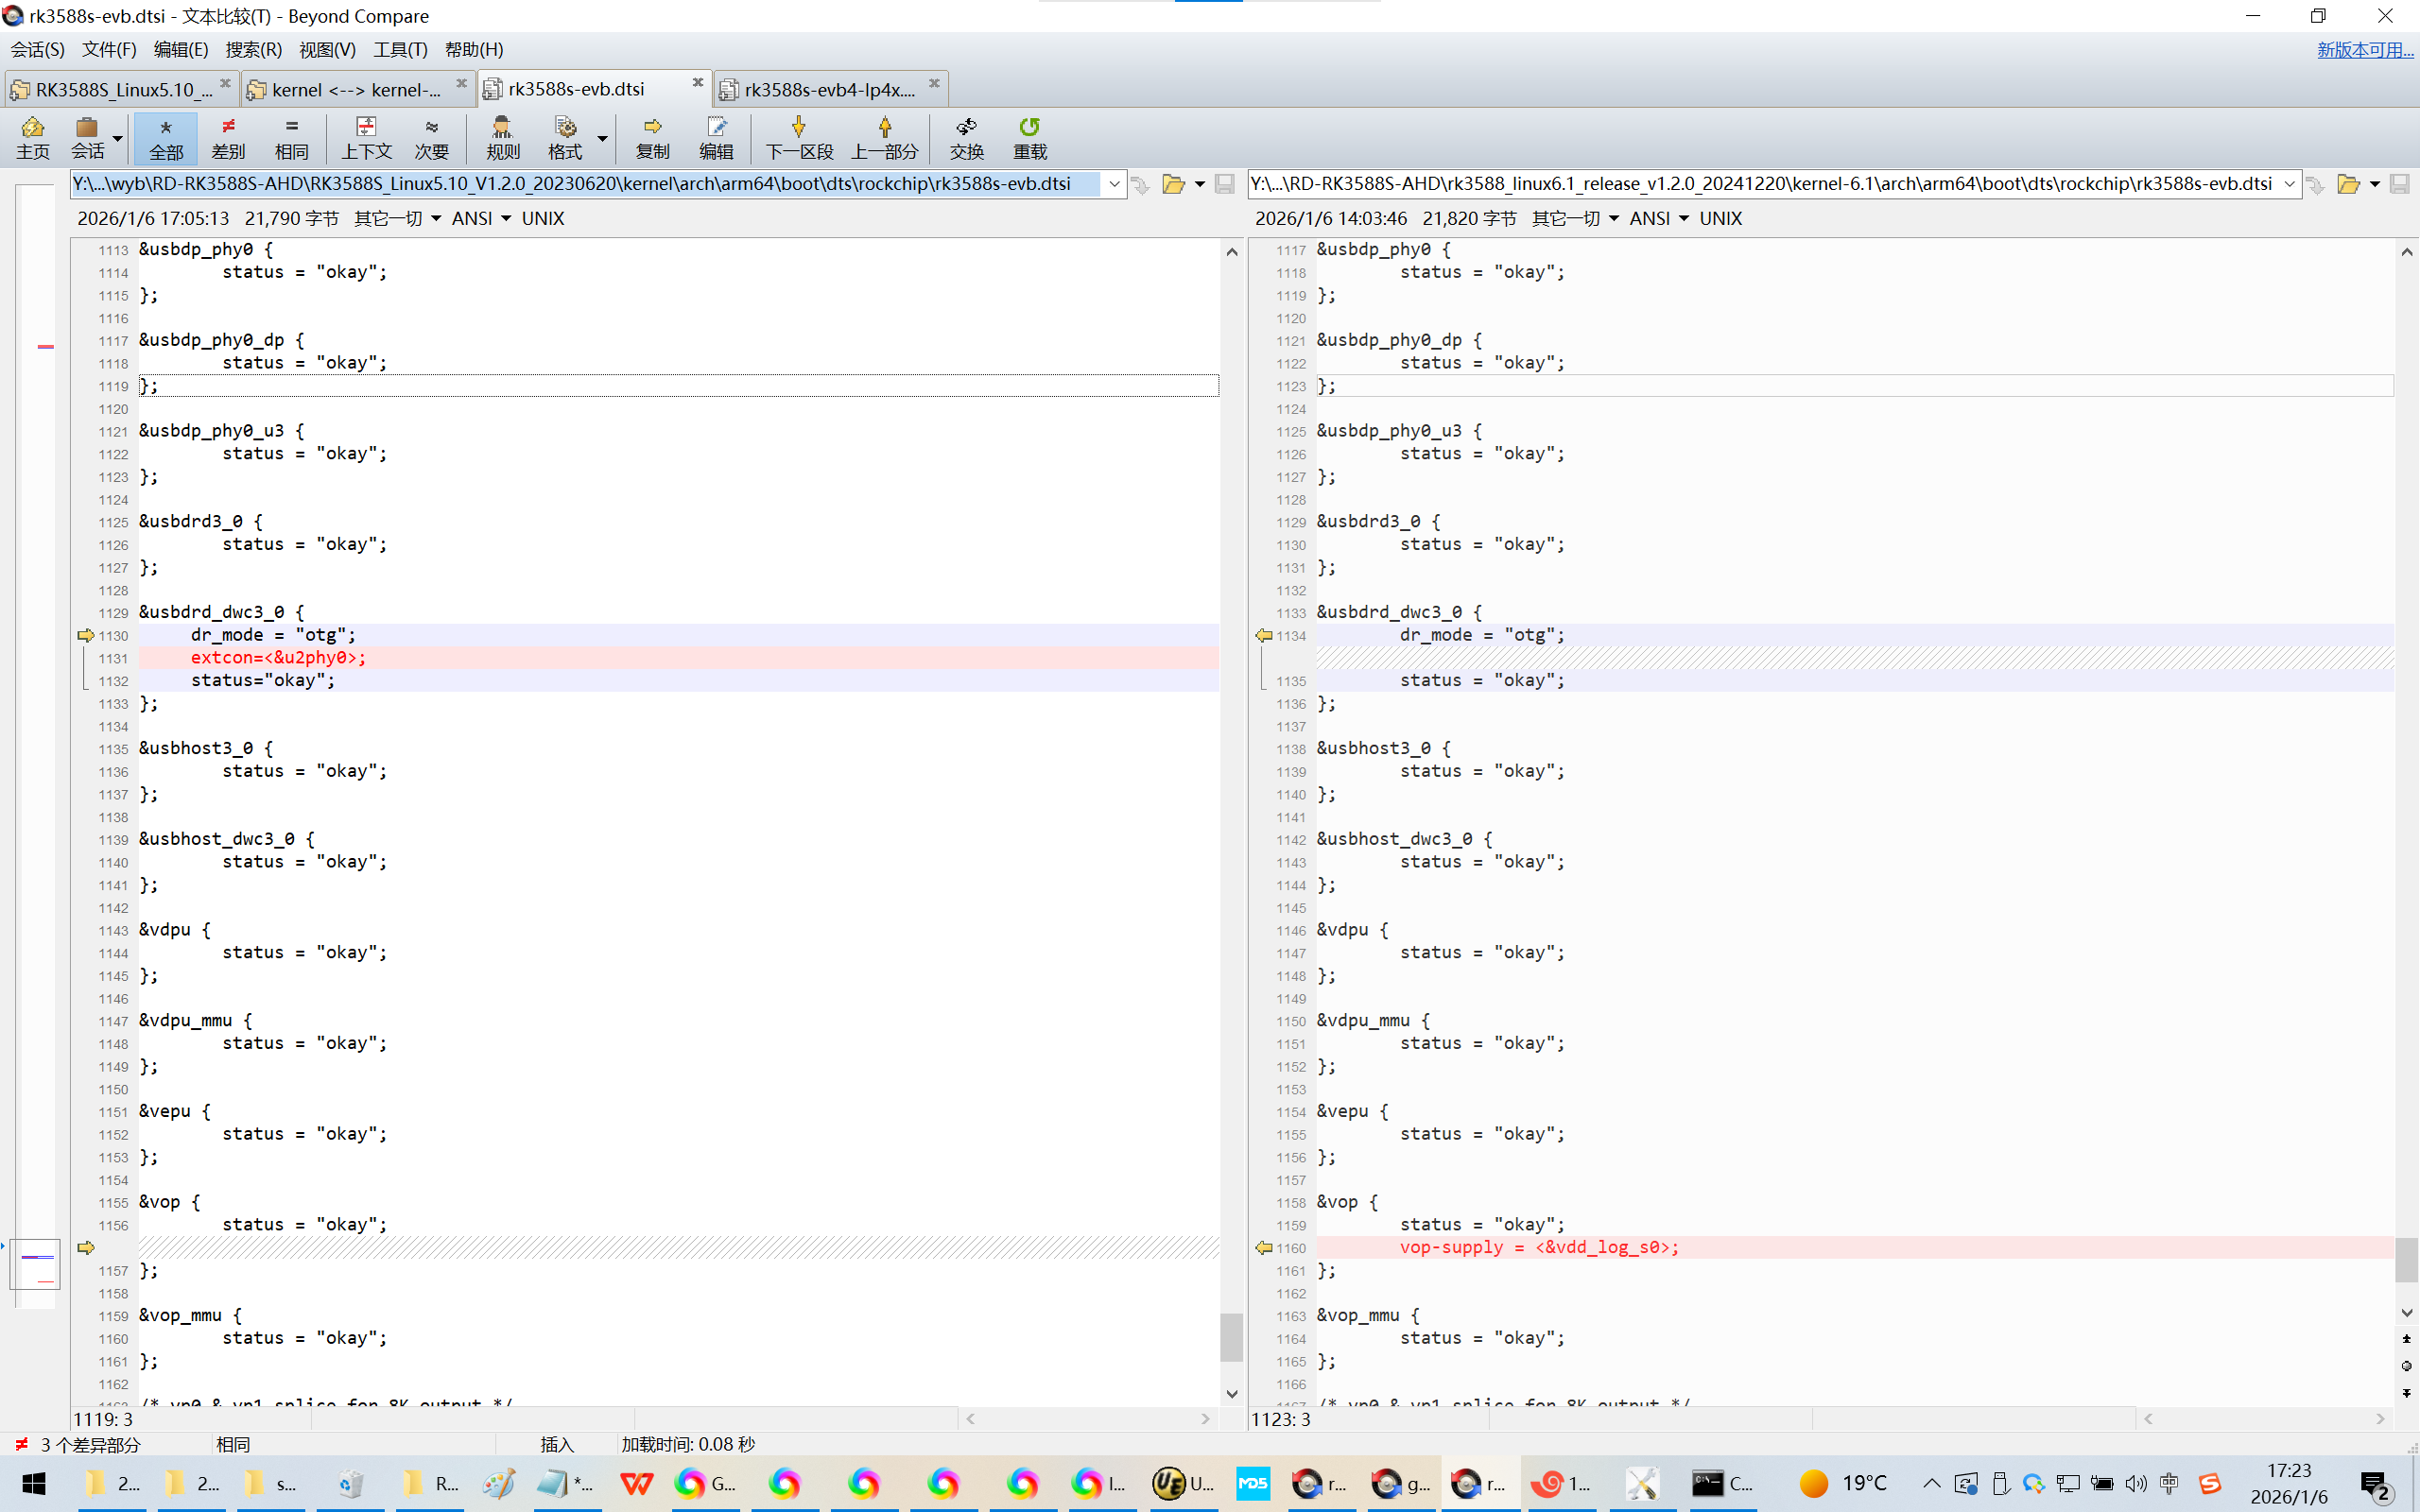Viewport: 2420px width, 1512px height.
Task: Open the Search (搜索) menu
Action: (254, 50)
